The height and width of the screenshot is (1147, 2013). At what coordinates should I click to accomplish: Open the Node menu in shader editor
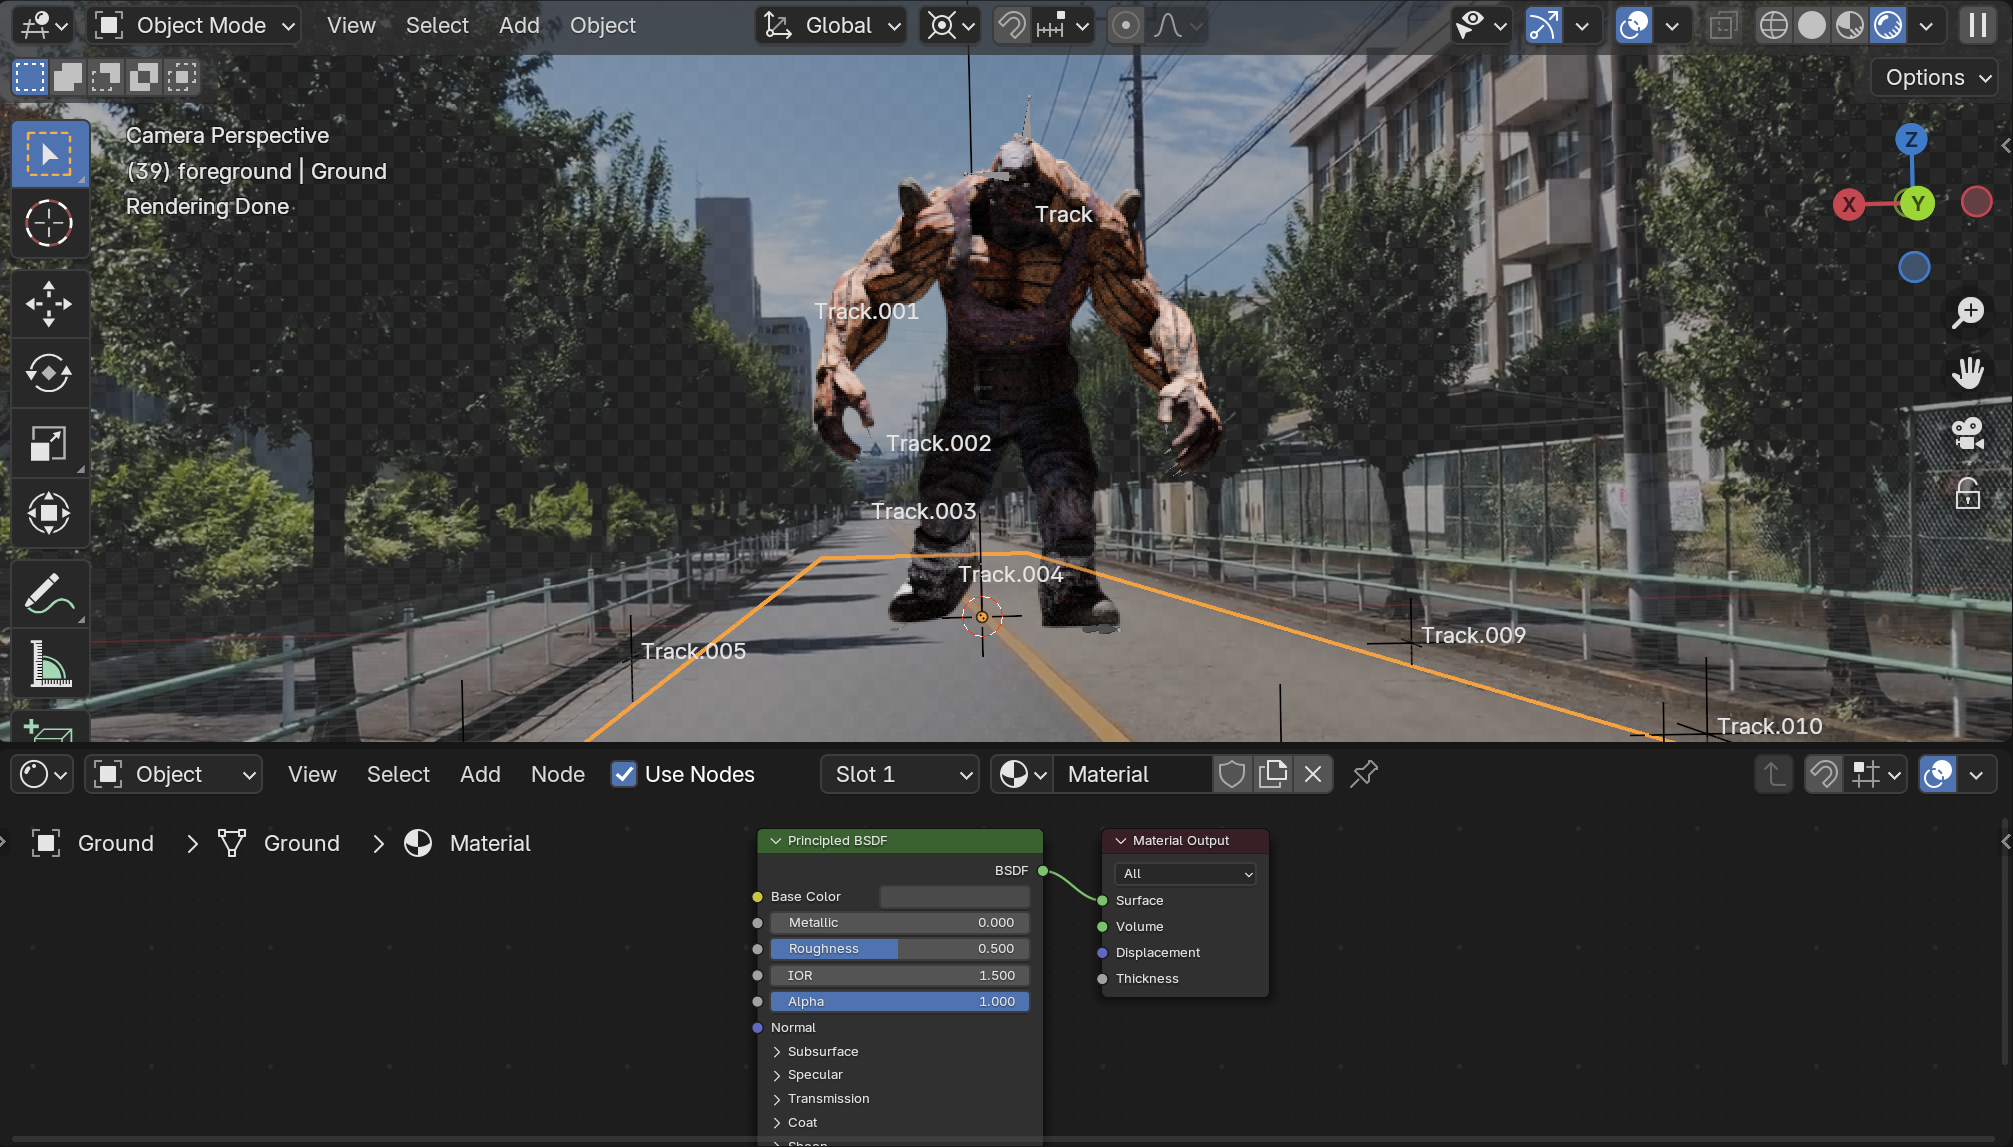point(557,774)
